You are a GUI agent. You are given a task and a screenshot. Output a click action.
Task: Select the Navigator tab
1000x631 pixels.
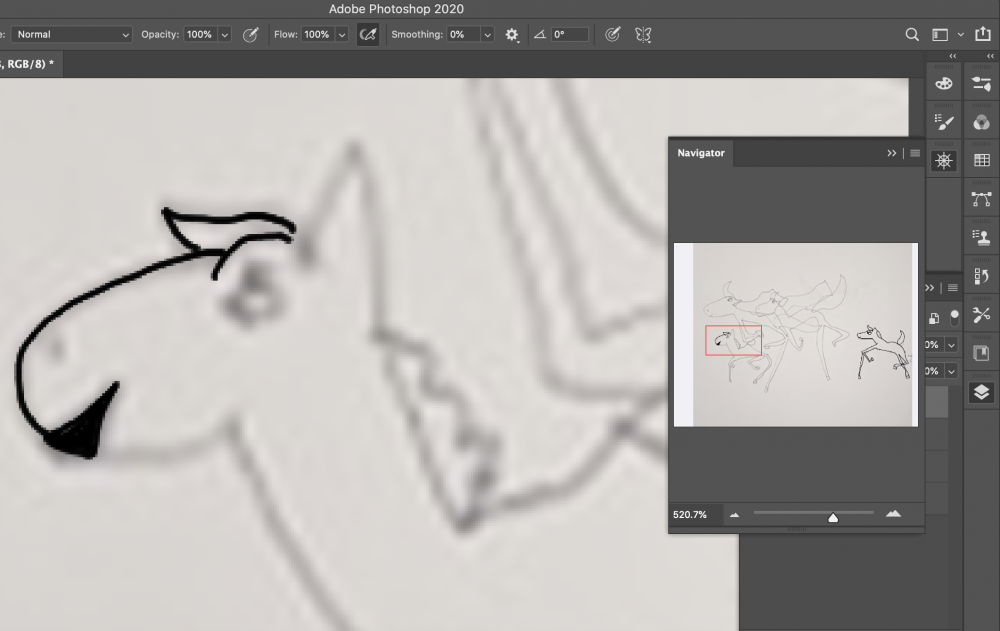[701, 153]
